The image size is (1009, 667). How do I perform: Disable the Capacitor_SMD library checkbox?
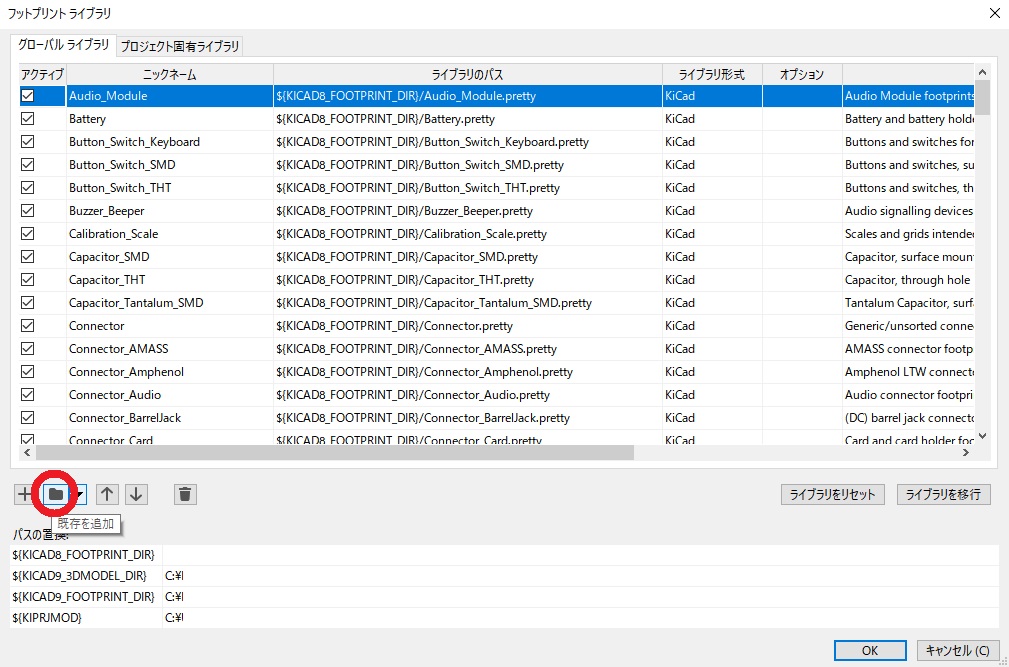pyautogui.click(x=28, y=257)
